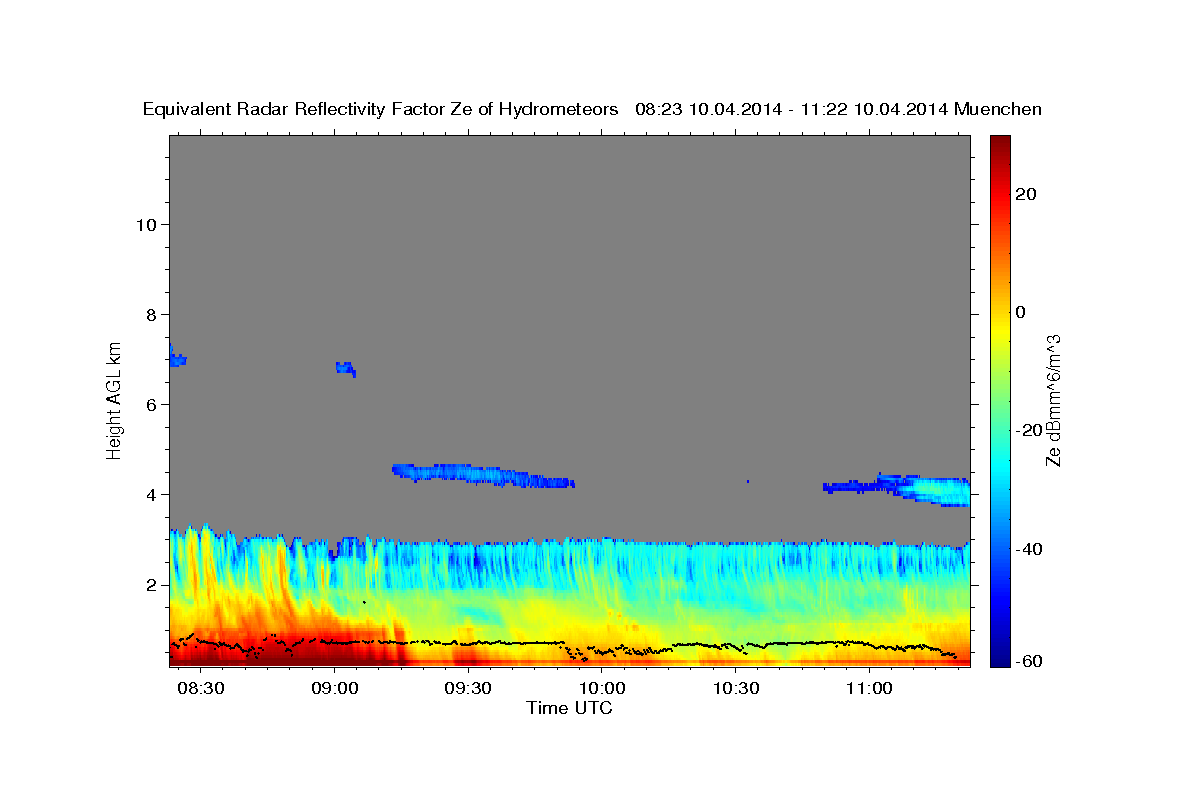Viewport: 1200px width, 800px height.
Task: Click the height tick label '4'
Action: coord(151,494)
